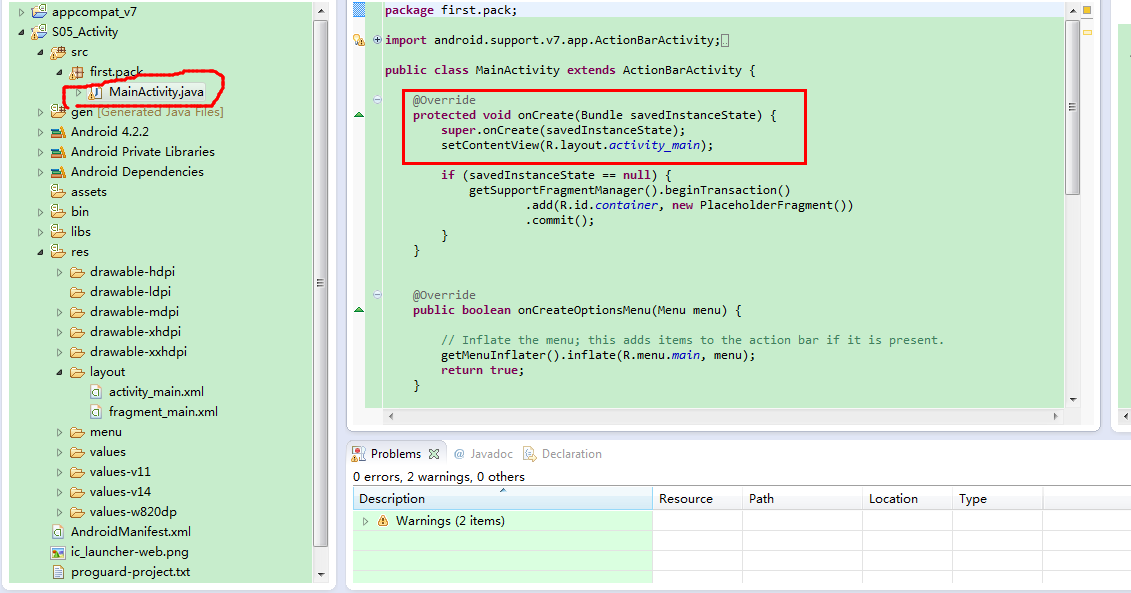Collapse the res folder
Image resolution: width=1131 pixels, height=593 pixels.
40,252
